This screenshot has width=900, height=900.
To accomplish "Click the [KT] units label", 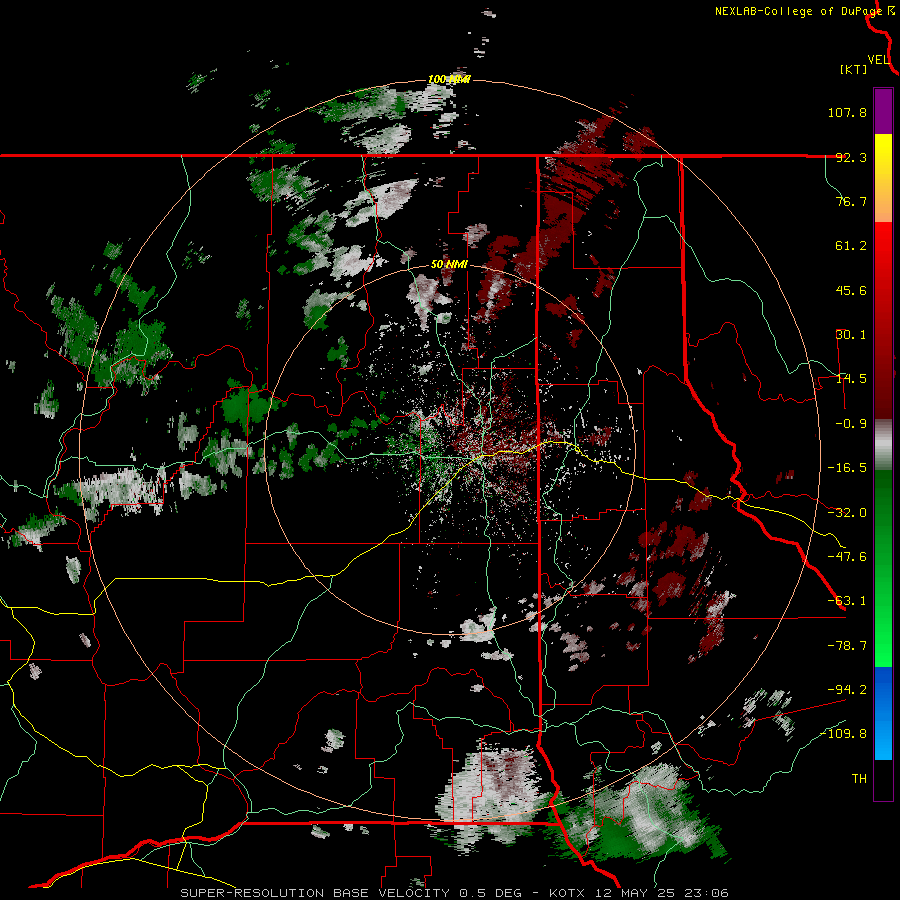I will (x=853, y=69).
